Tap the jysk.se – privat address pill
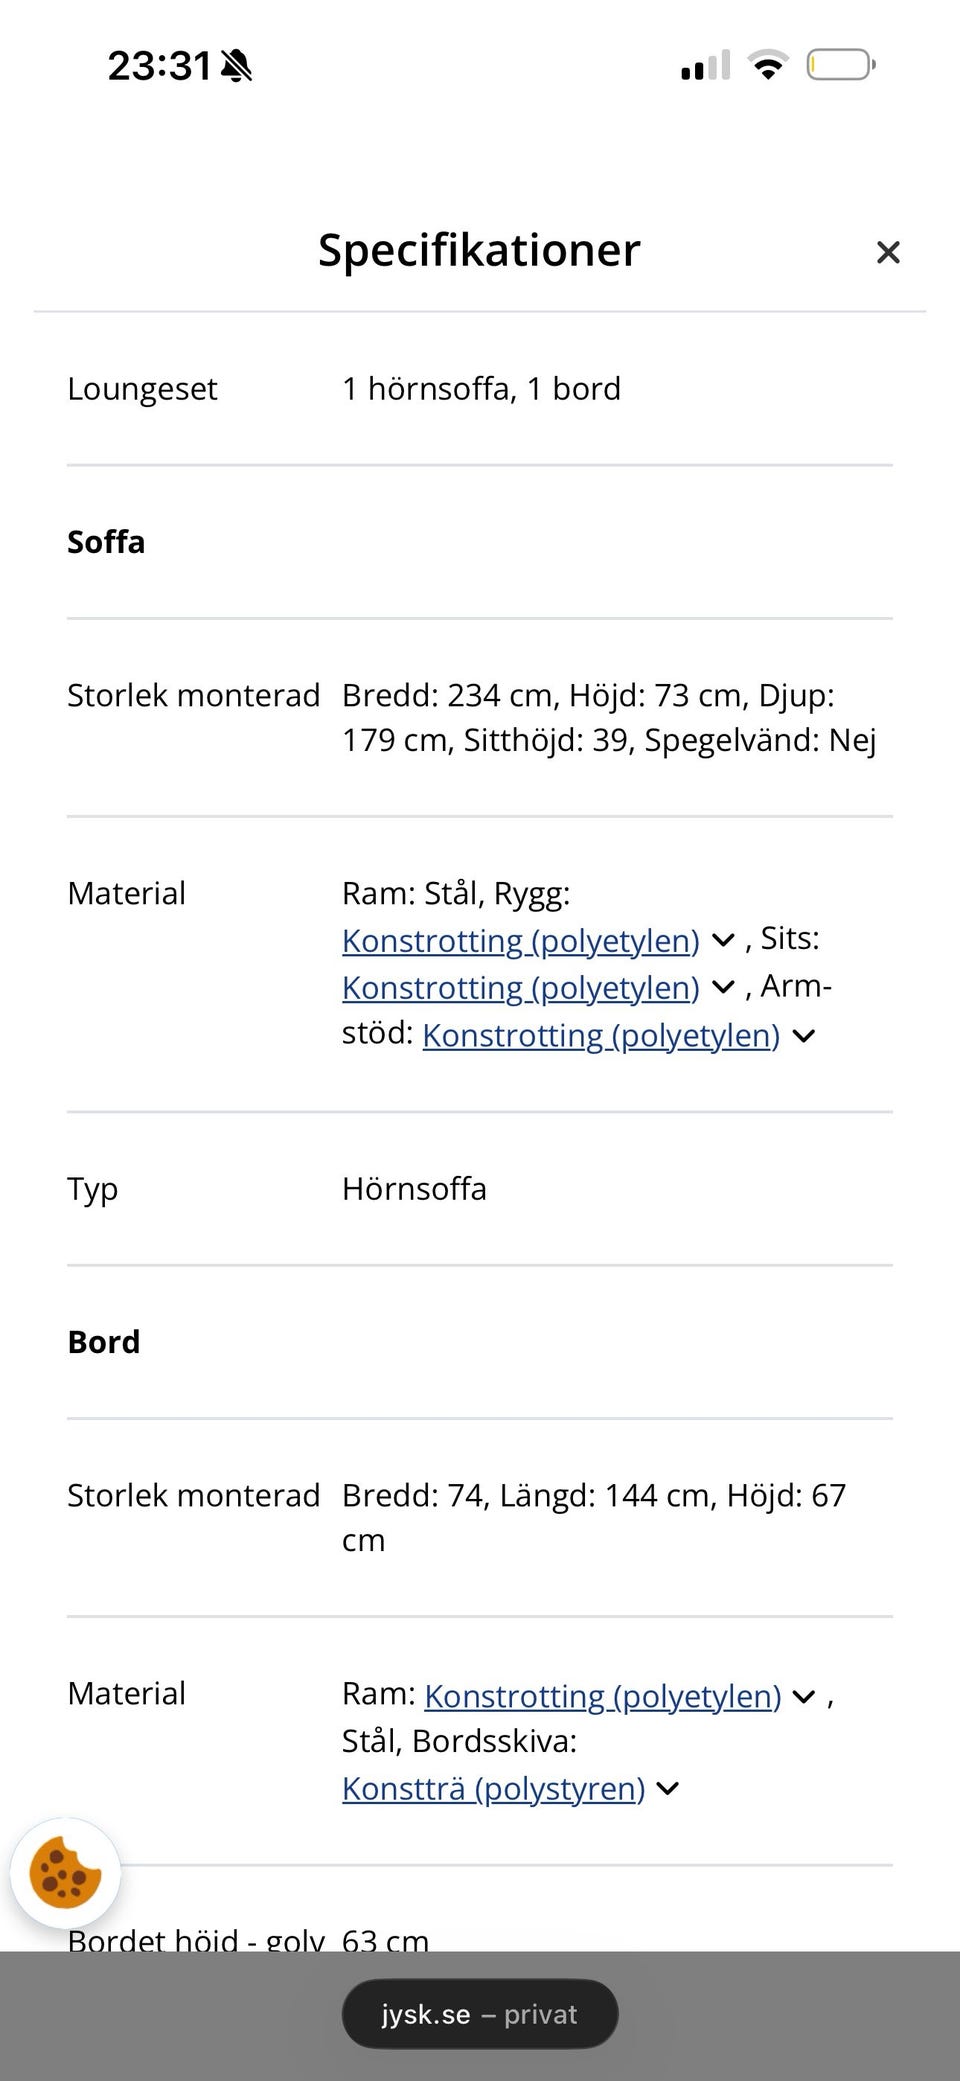 pyautogui.click(x=480, y=2014)
